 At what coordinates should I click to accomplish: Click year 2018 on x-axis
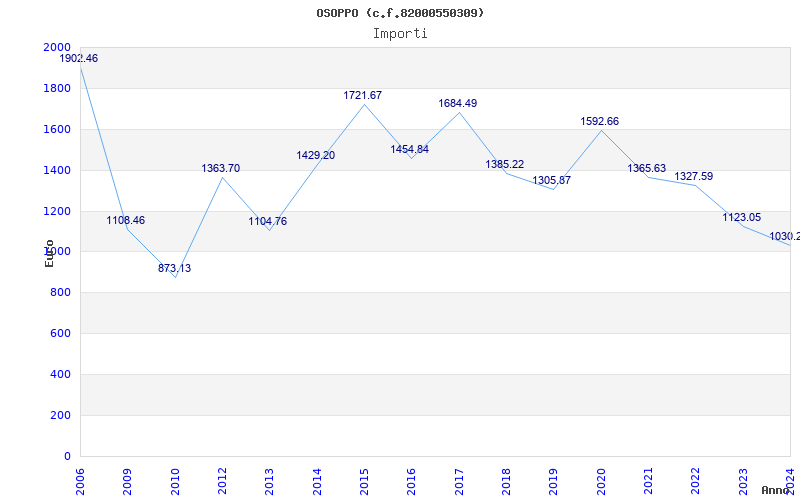tap(506, 481)
